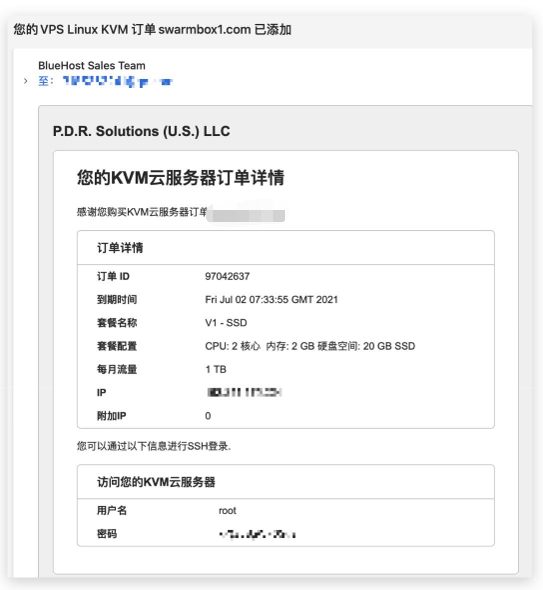Click the blurred recipient email address

point(117,81)
